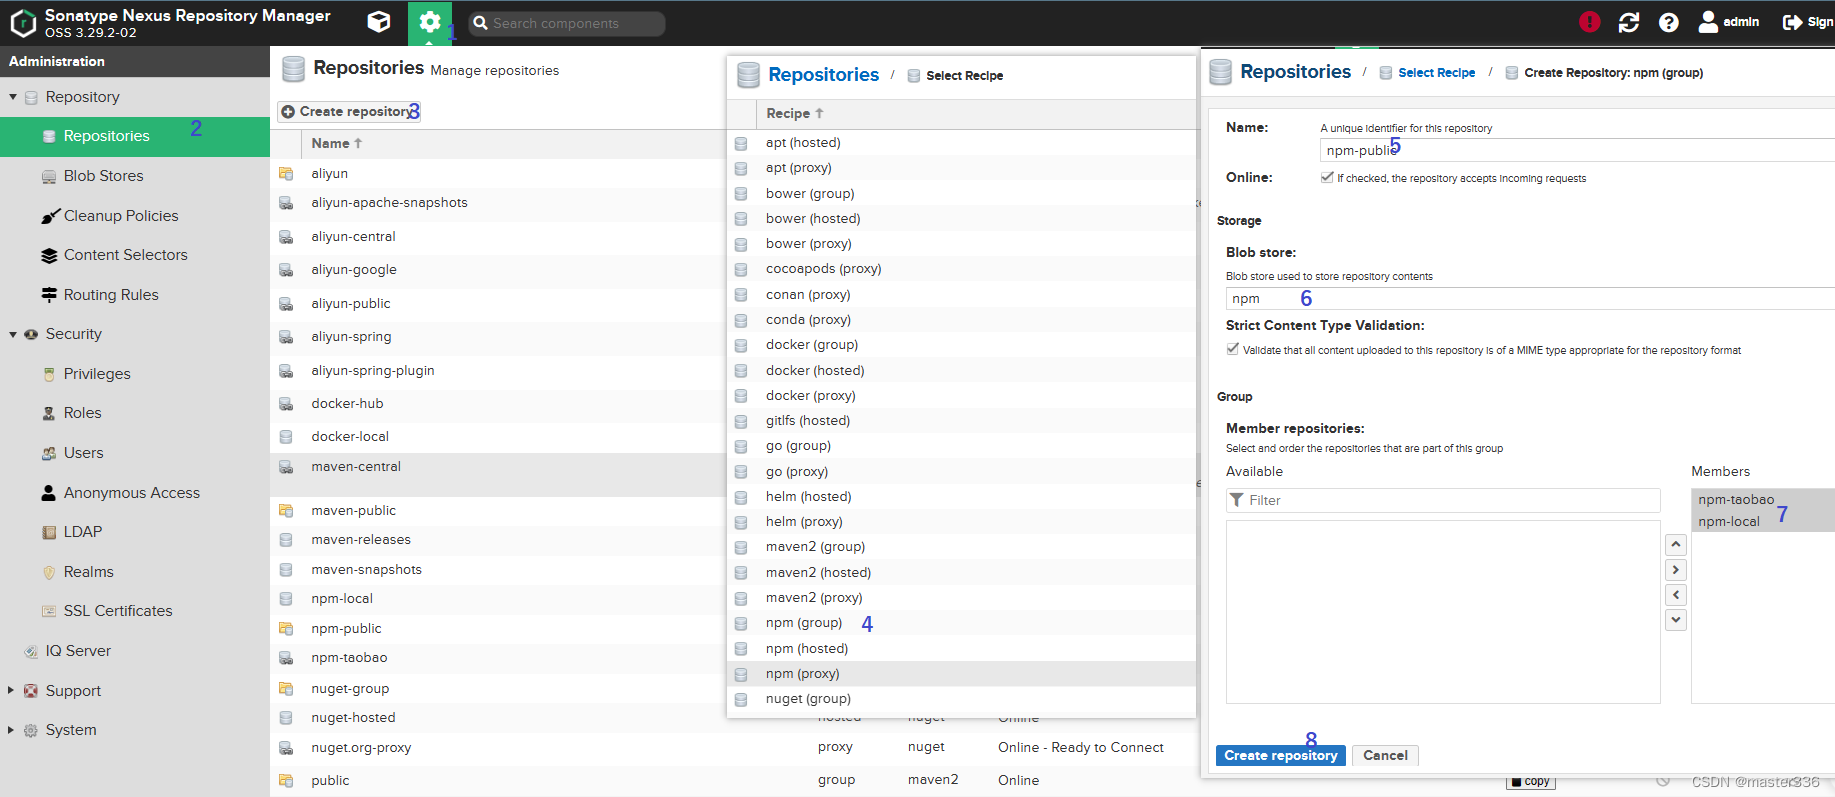
Task: Choose npm (group) recipe
Action: [x=803, y=623]
